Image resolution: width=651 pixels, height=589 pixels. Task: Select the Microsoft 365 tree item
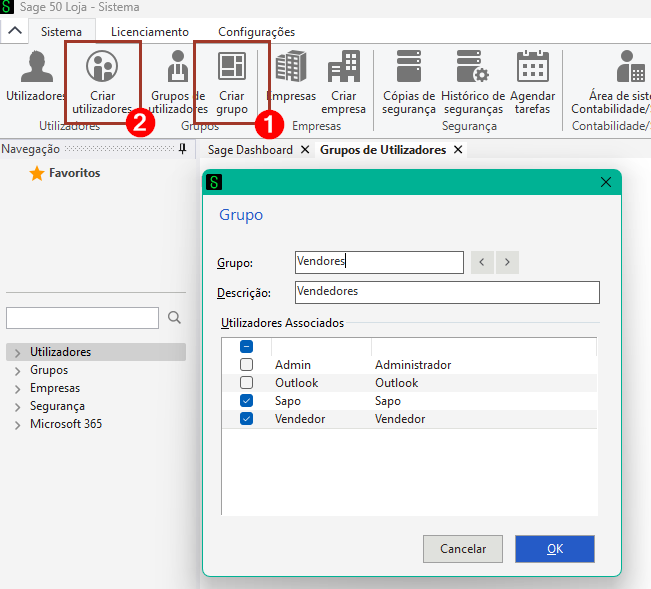point(66,424)
